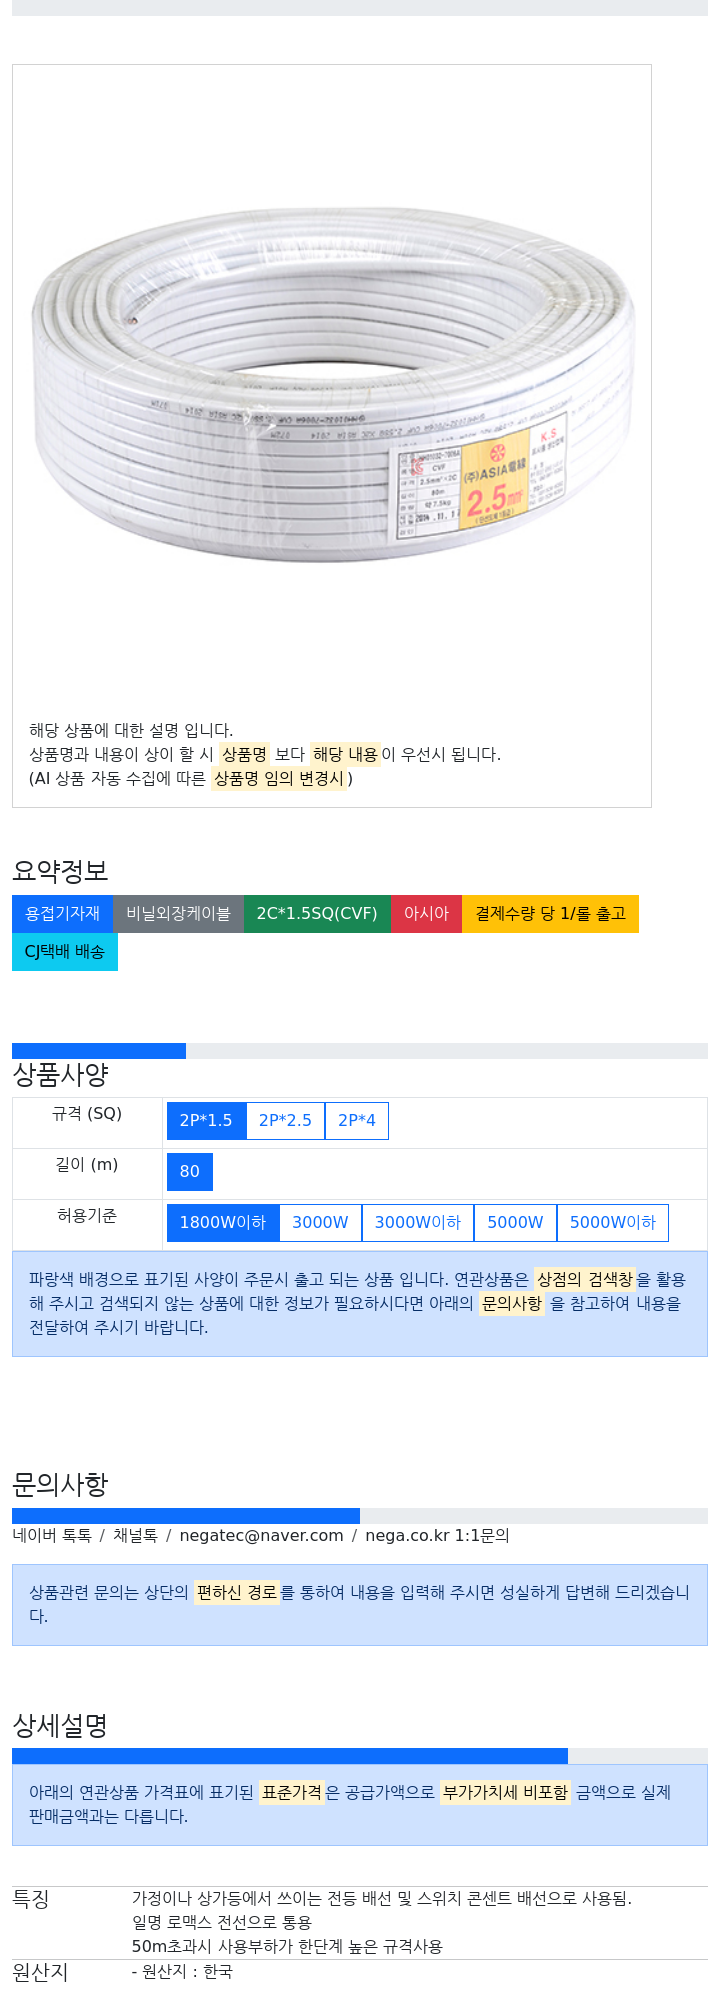Open the 네이버 톡톡 contact link
The height and width of the screenshot is (1992, 720).
(x=52, y=1536)
